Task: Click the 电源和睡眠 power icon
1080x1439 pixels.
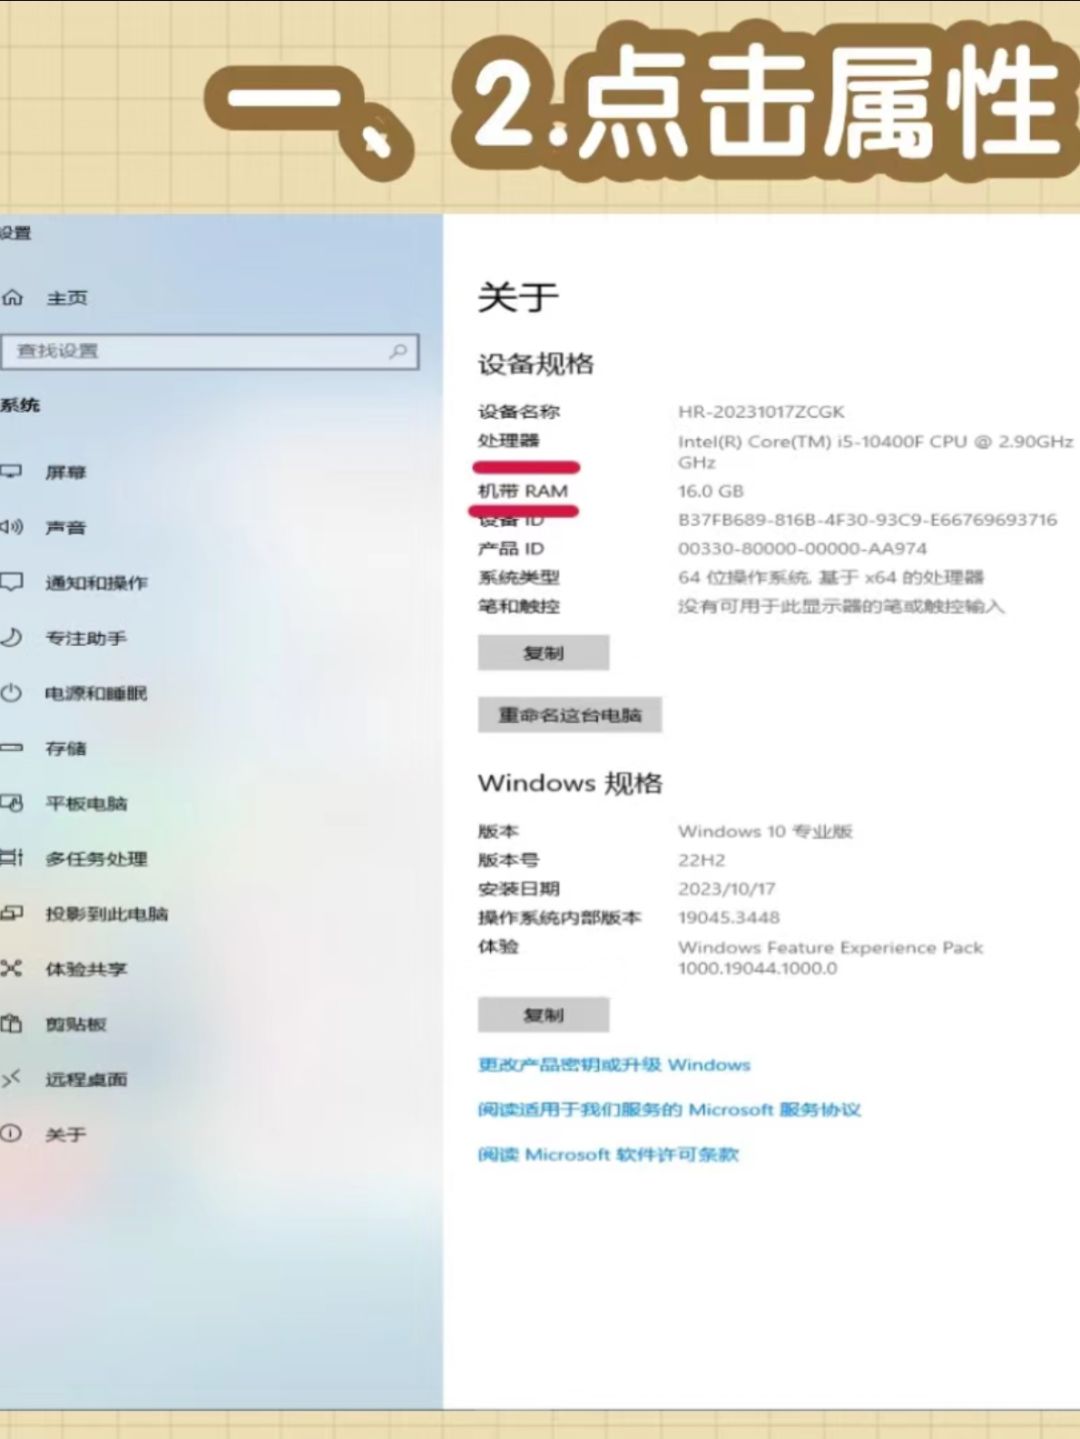Action: (11, 692)
